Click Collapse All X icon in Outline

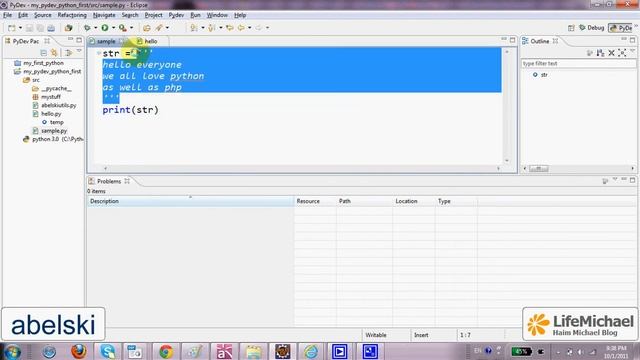point(611,53)
